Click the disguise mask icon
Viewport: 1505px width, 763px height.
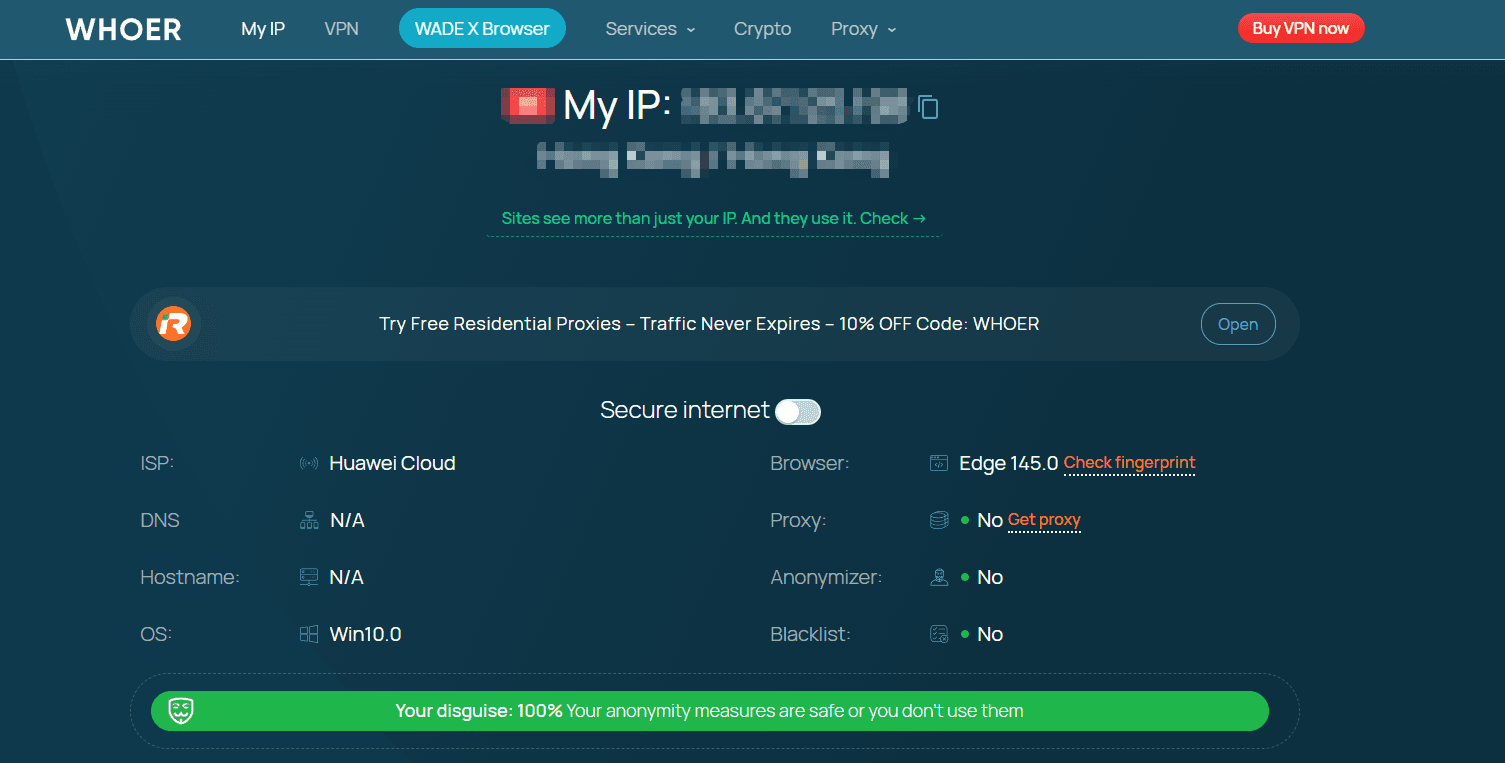coord(181,711)
